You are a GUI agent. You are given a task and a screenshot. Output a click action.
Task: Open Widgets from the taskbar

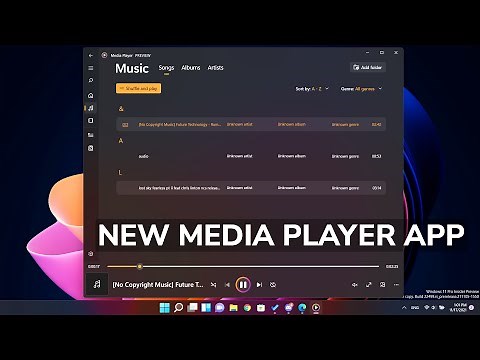[206, 308]
